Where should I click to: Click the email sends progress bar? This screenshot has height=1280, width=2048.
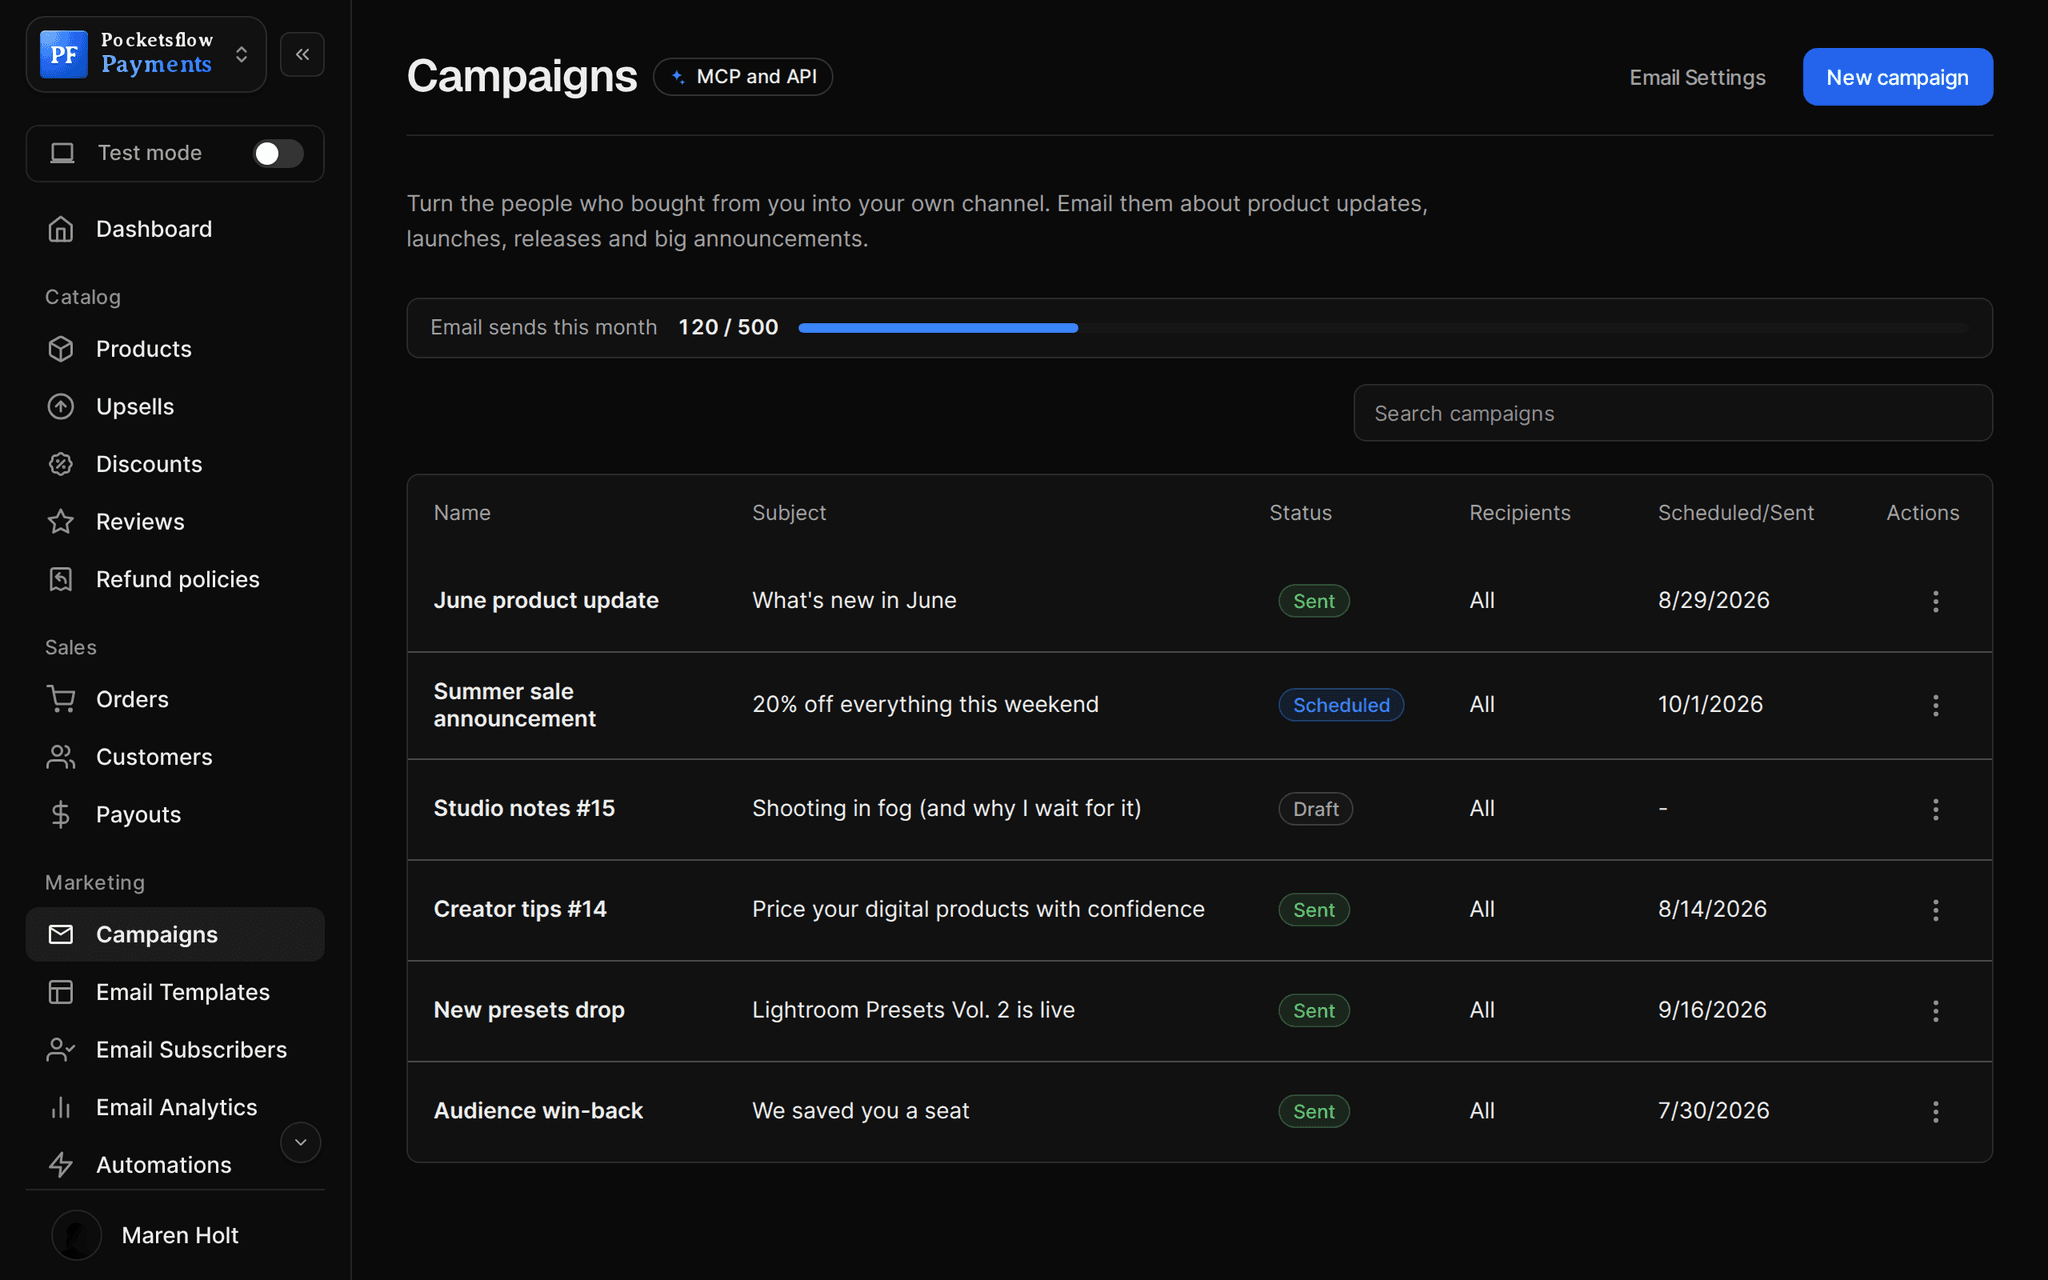[x=1383, y=328]
